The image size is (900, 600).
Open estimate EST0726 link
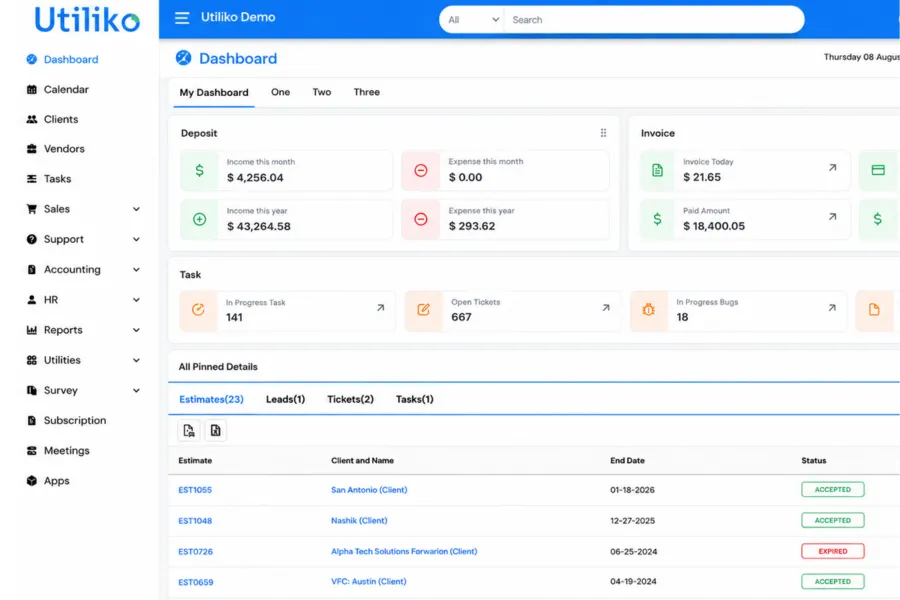point(196,552)
